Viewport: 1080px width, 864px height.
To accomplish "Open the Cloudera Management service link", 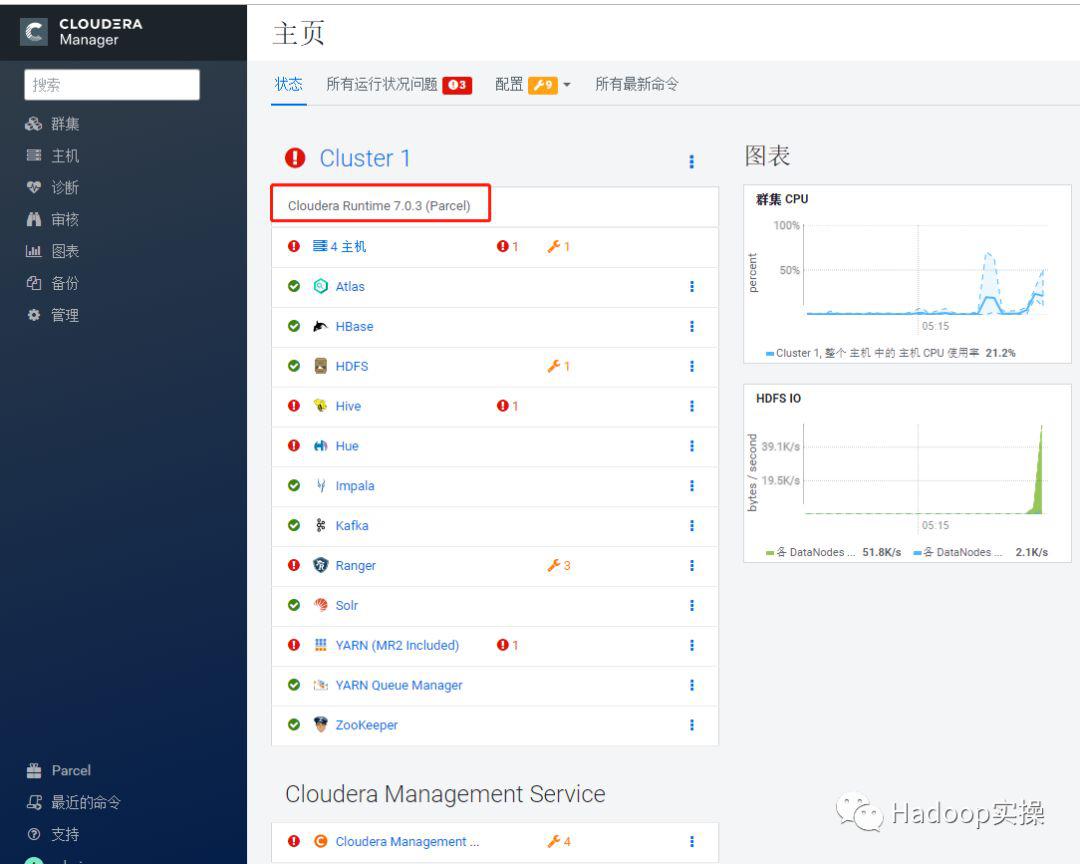I will 407,841.
